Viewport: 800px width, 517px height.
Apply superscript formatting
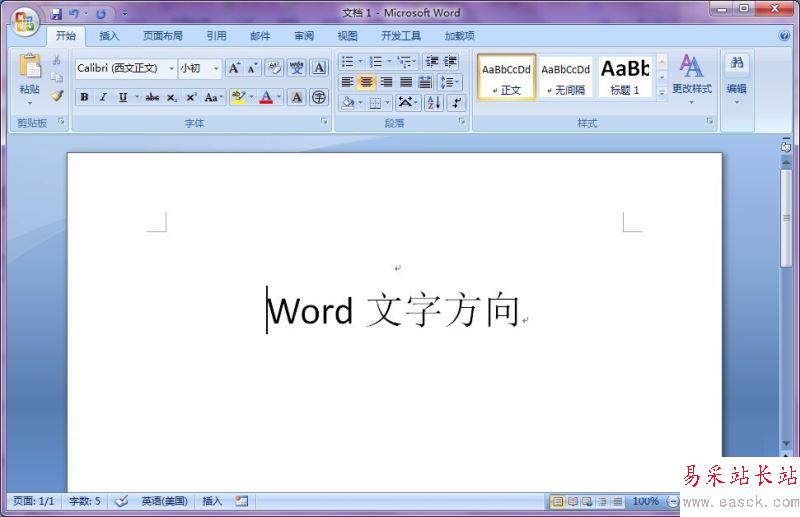coord(191,97)
